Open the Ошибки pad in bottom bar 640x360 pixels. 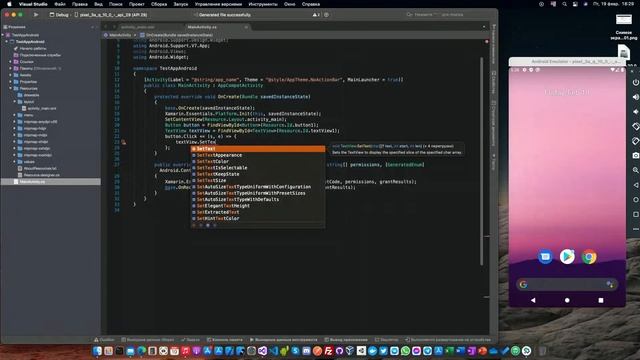[x=104, y=340]
